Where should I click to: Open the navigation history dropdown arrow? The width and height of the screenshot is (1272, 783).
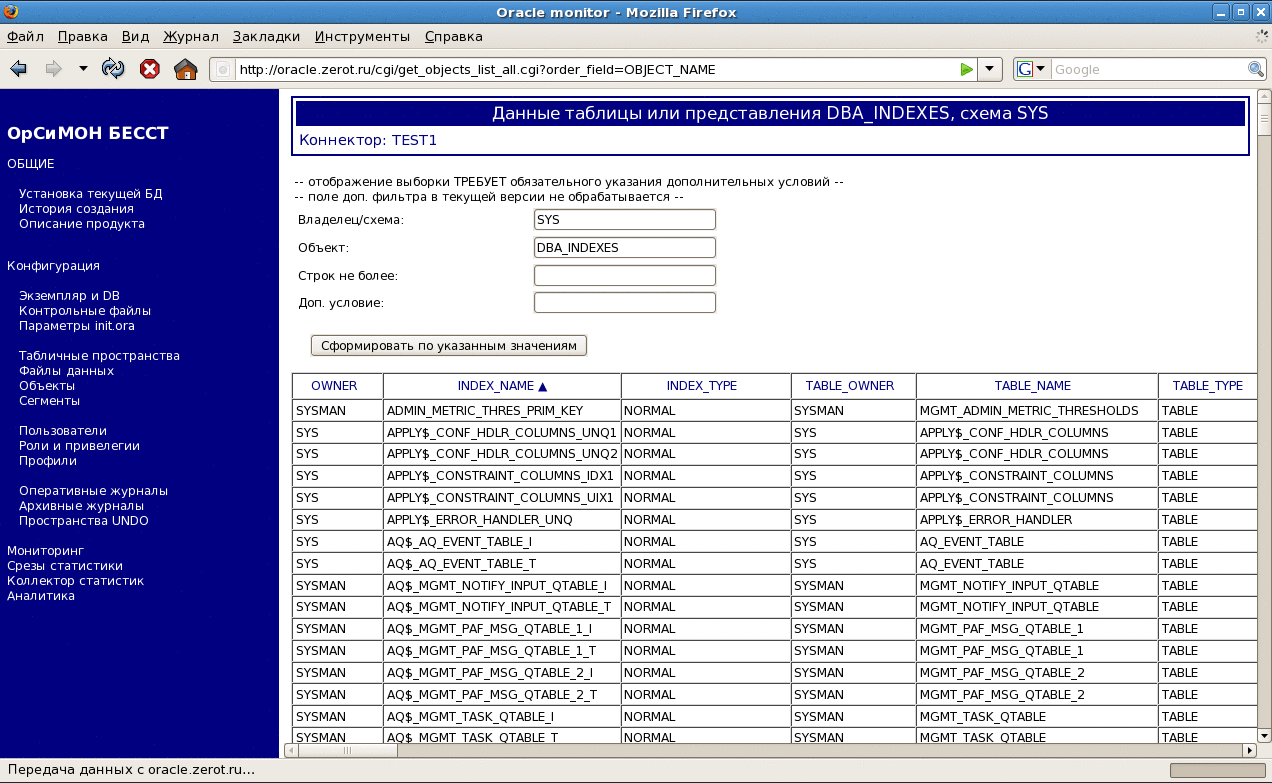tap(83, 69)
